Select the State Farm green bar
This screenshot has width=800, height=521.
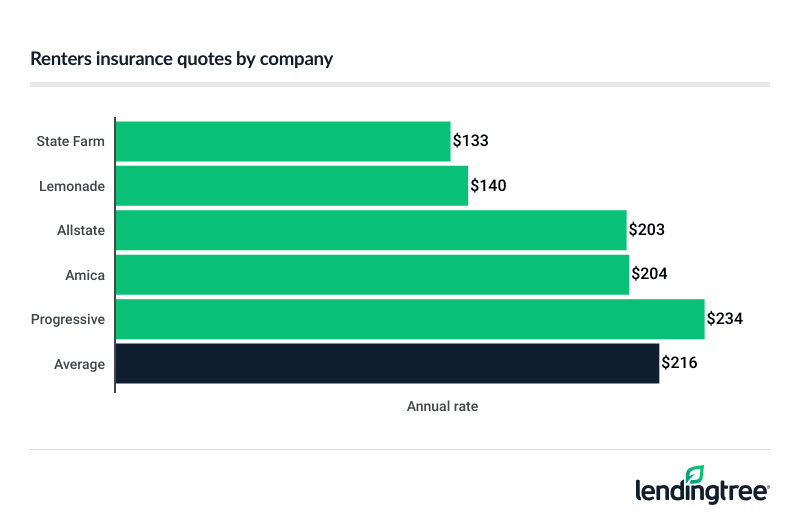283,141
